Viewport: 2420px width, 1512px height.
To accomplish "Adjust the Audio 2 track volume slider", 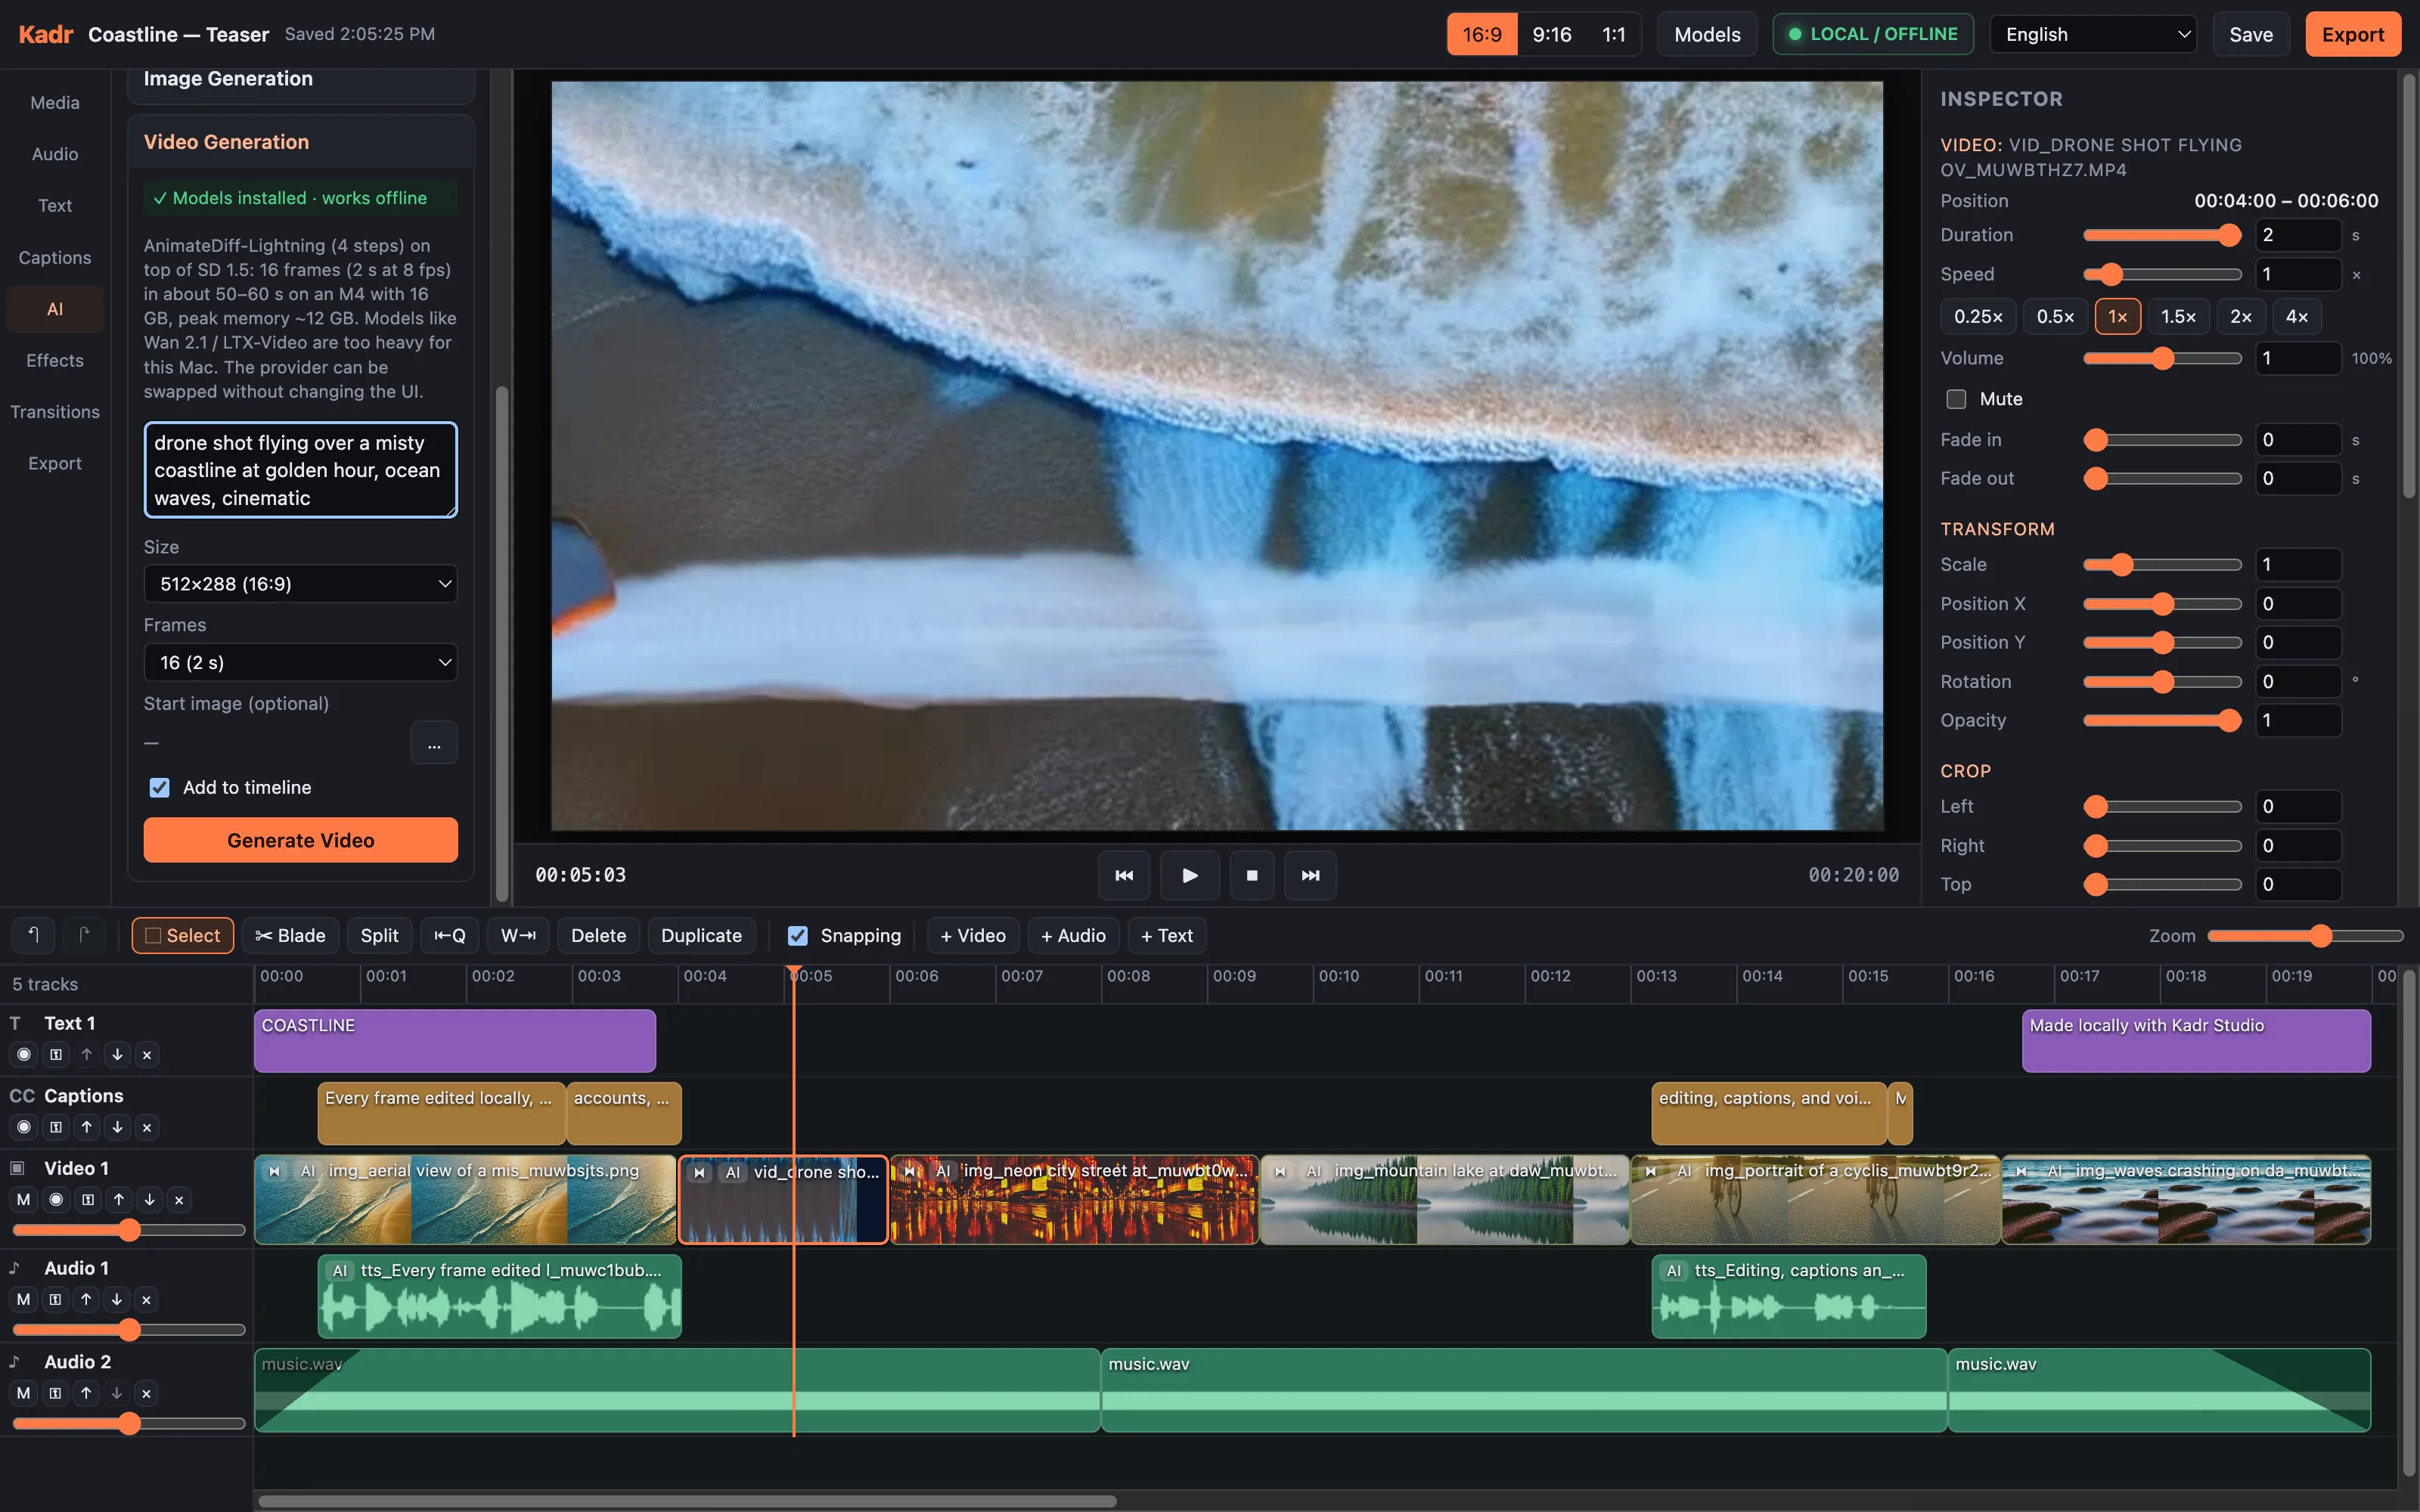I will pos(129,1423).
